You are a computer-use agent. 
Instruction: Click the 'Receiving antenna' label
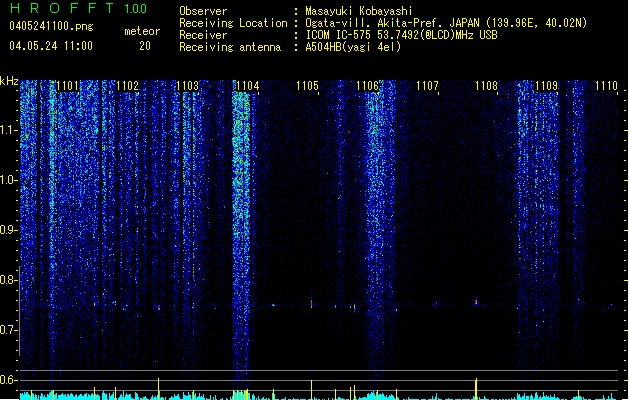(x=230, y=47)
